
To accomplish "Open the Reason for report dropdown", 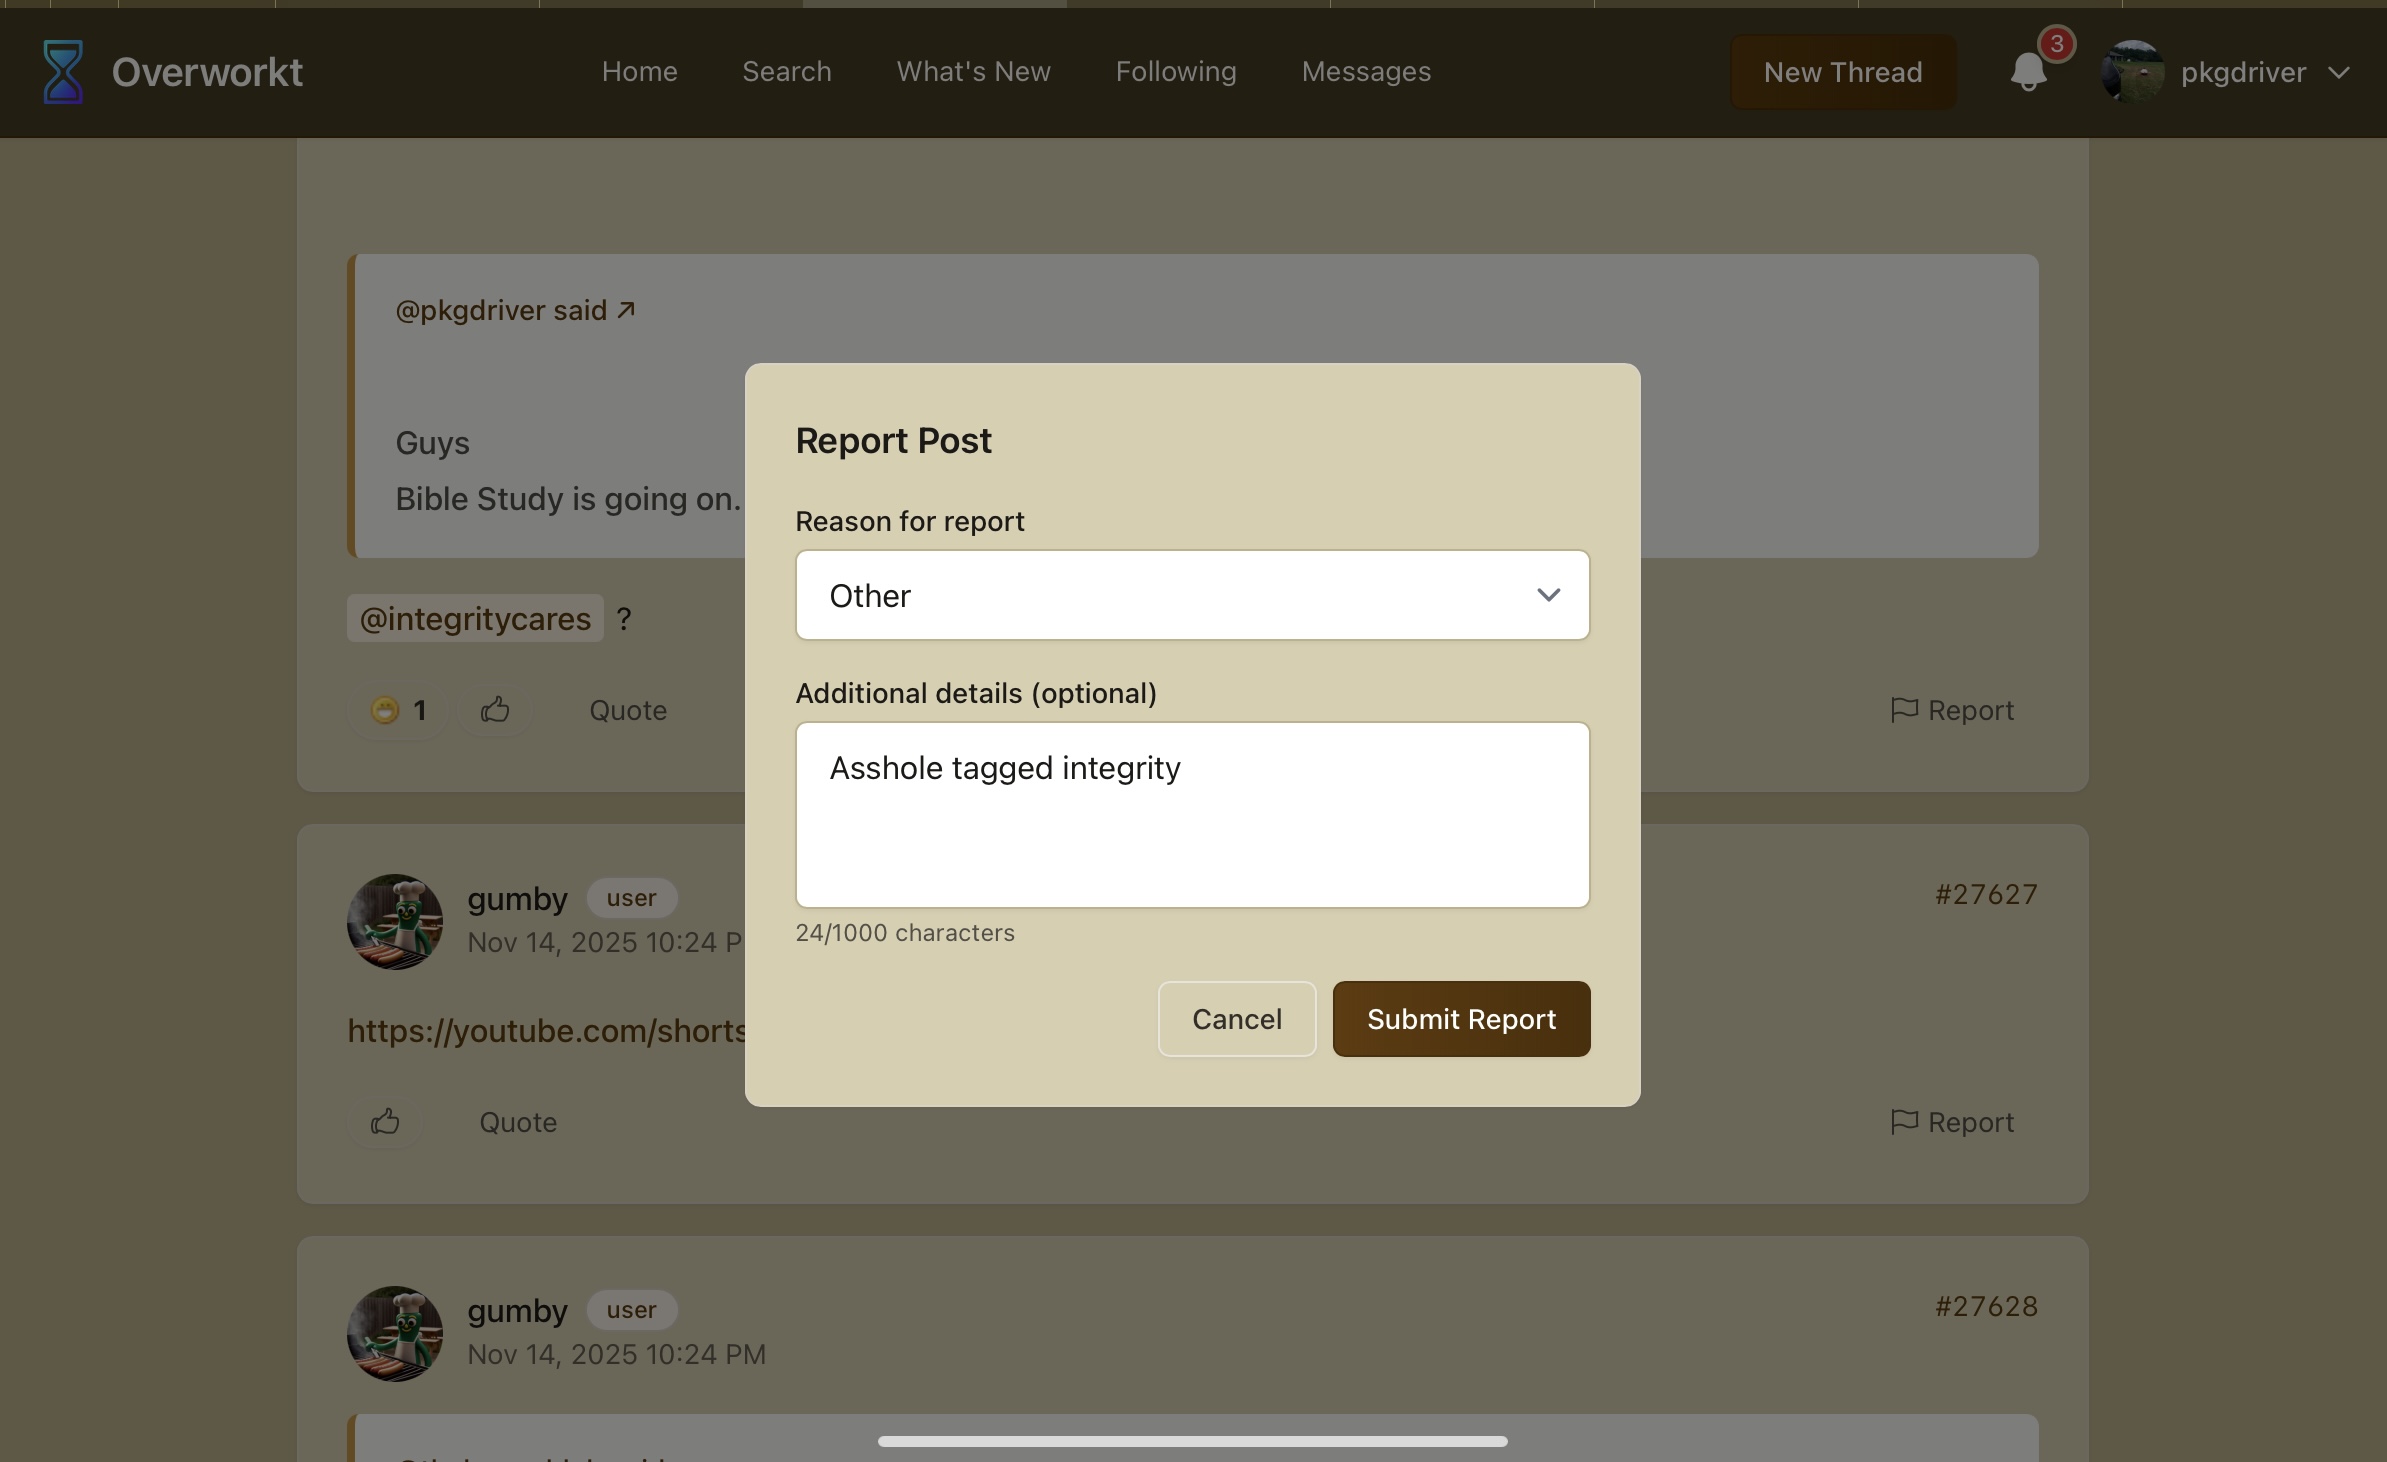I will click(x=1192, y=595).
